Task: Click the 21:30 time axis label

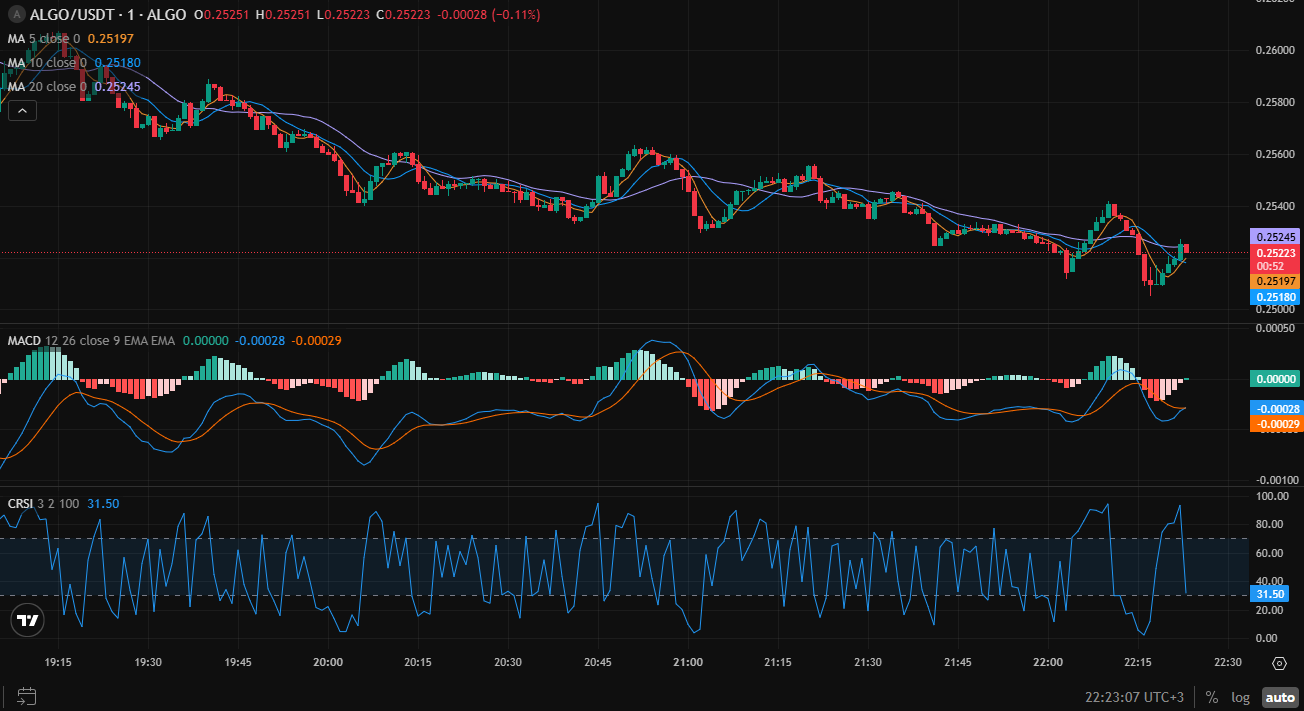Action: pos(868,663)
